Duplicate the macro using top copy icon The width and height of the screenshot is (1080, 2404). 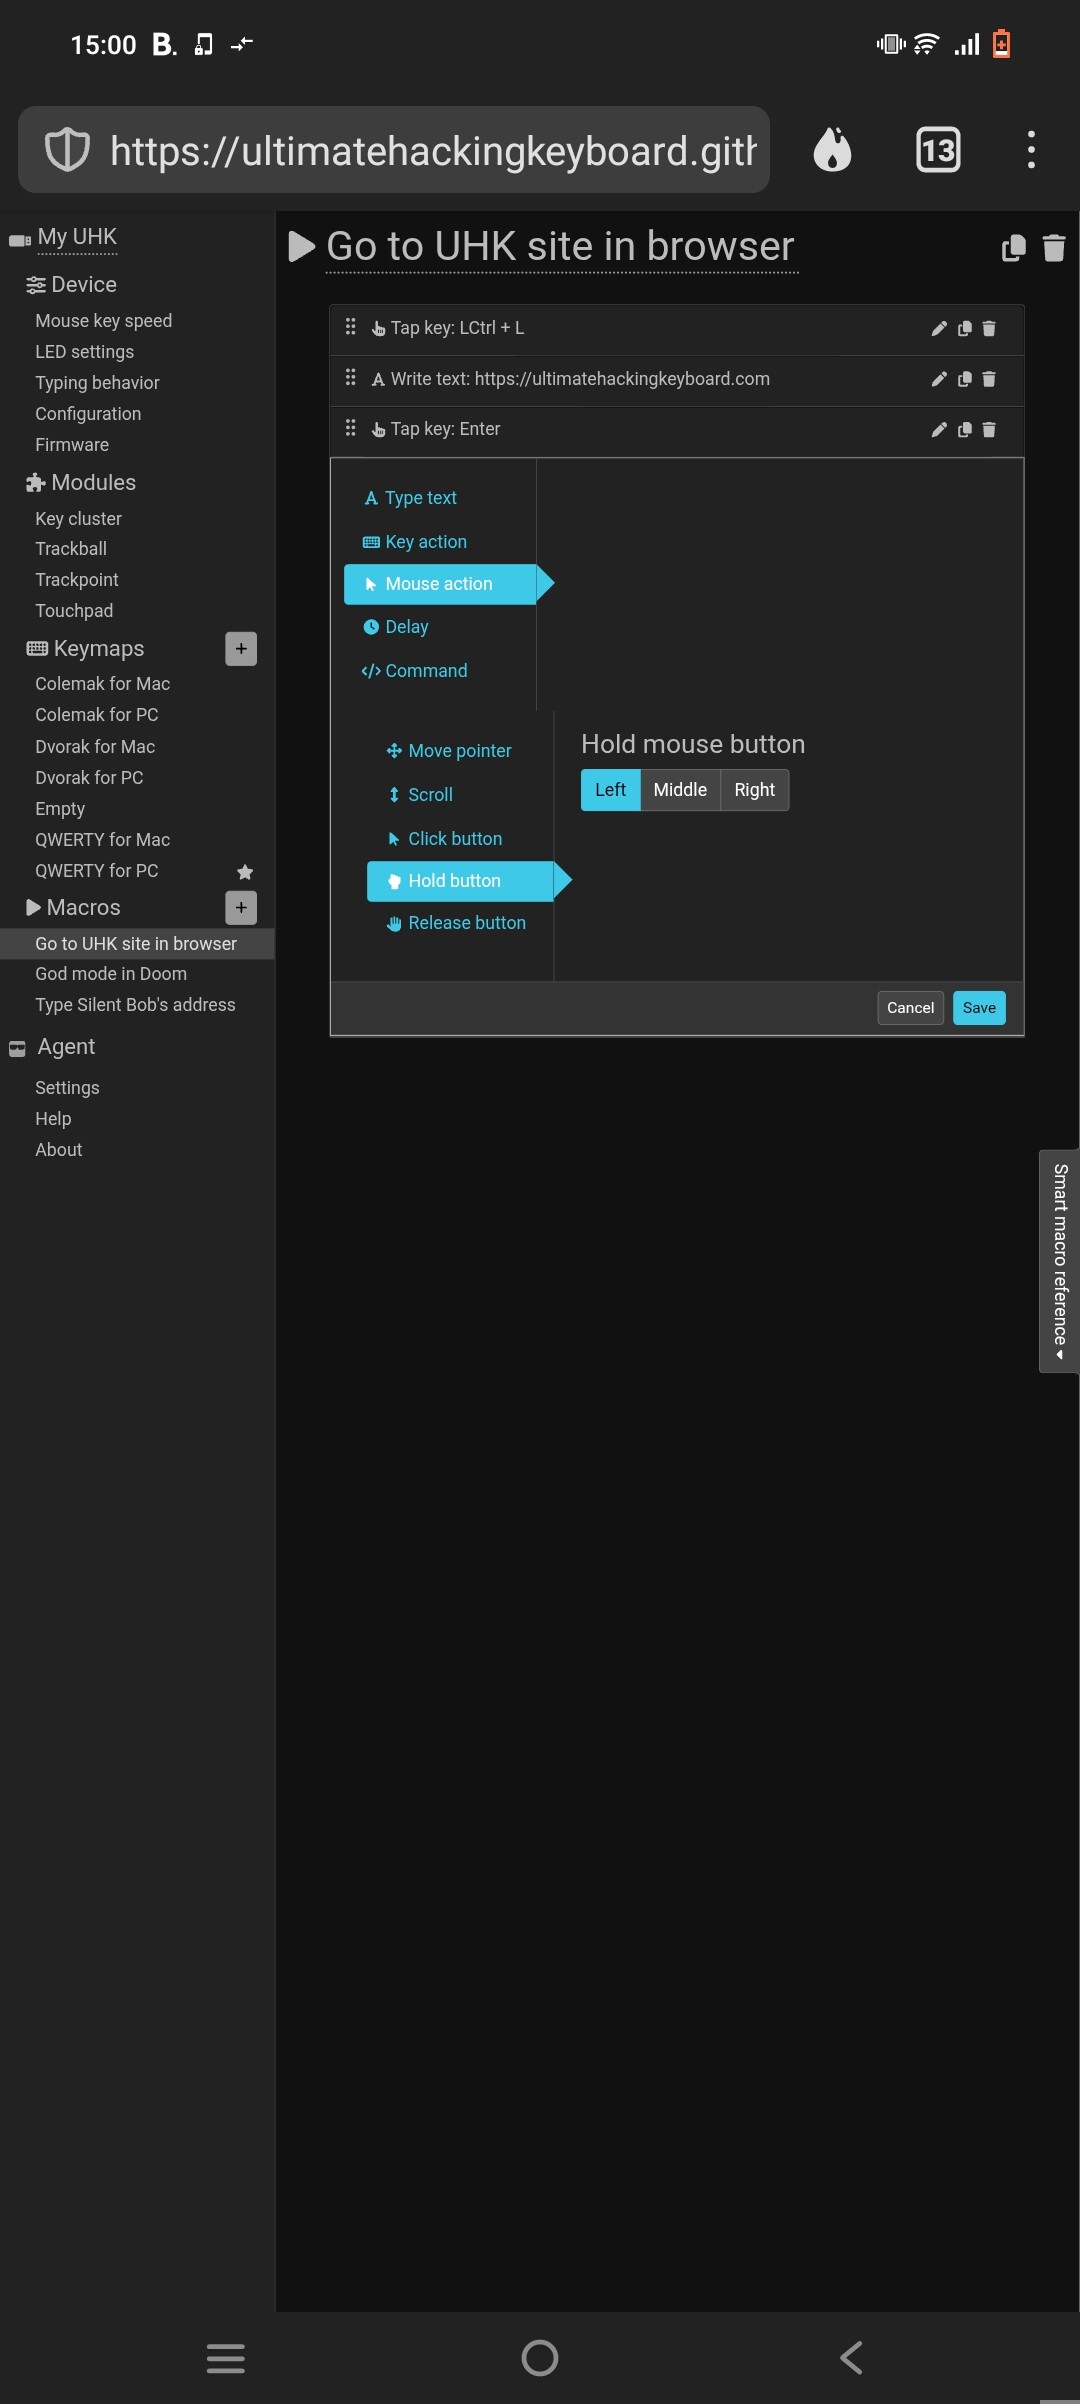(1013, 247)
